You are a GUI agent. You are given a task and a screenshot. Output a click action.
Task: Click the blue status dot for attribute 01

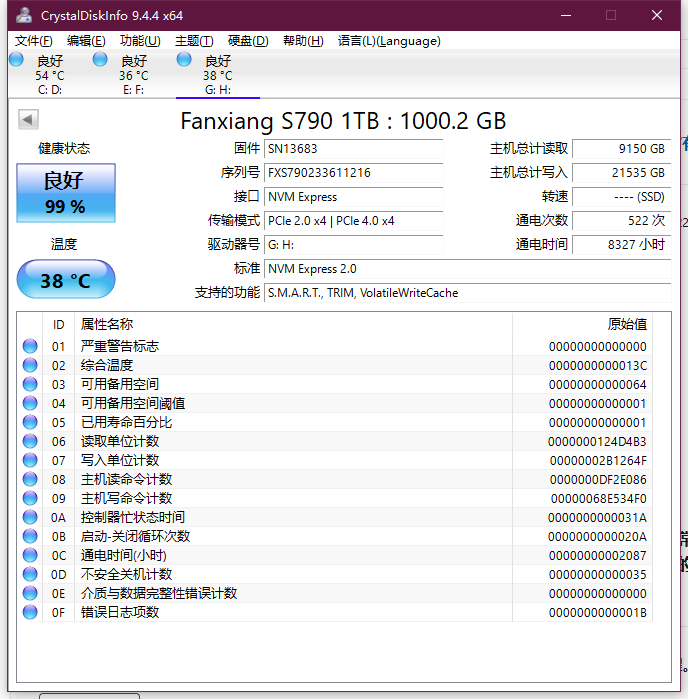[30, 346]
